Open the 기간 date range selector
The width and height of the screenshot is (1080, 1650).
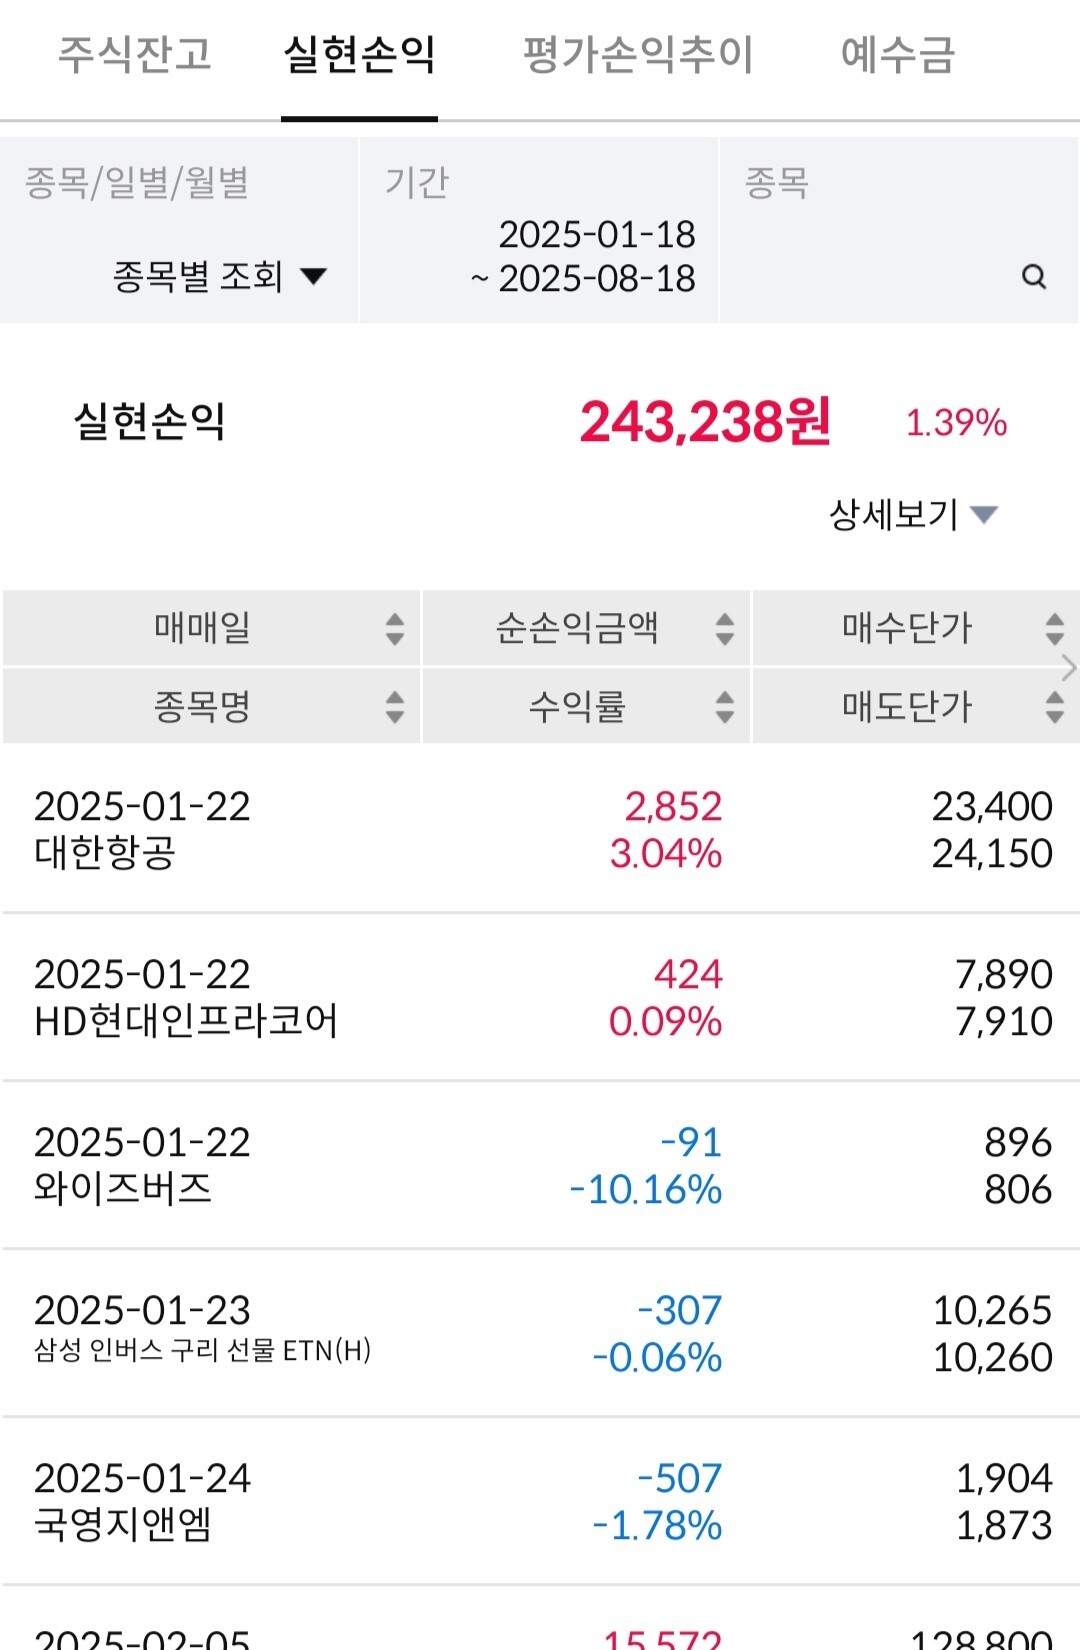[539, 230]
